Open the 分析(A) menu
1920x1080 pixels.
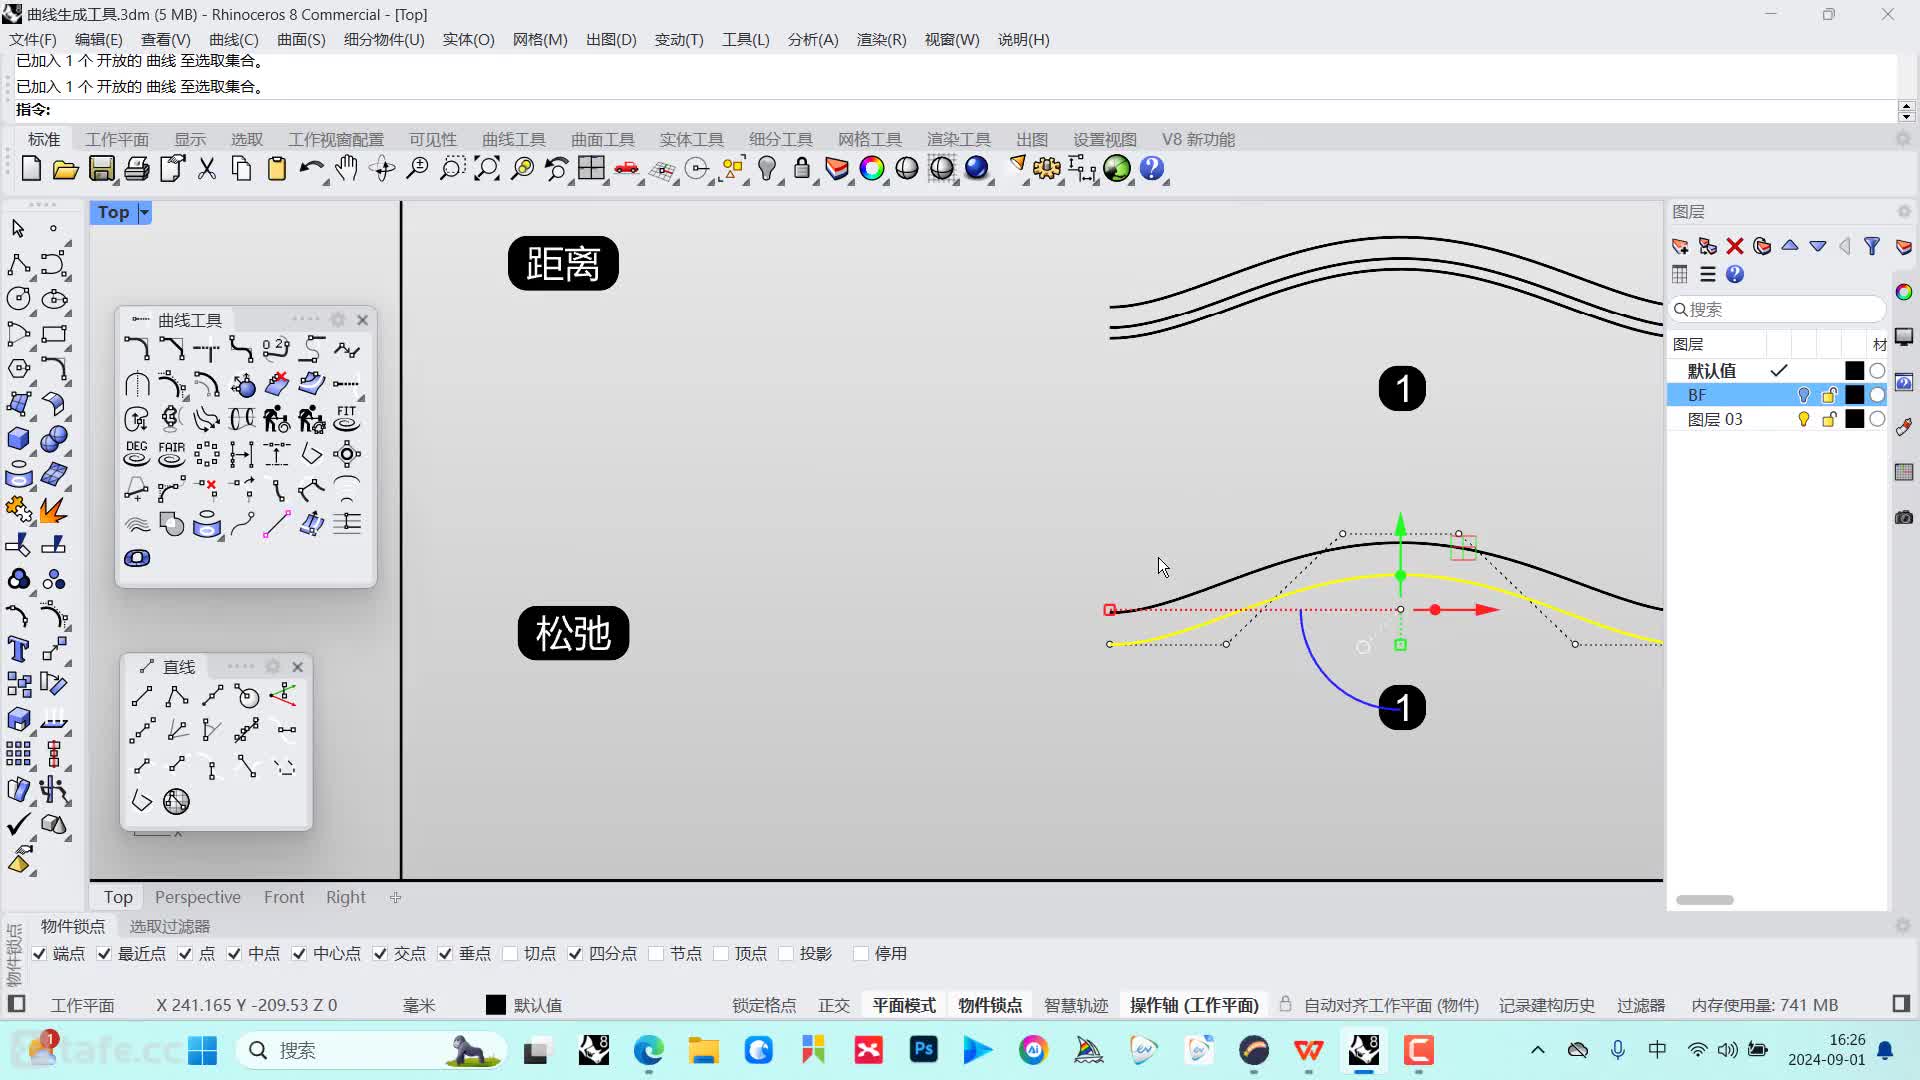point(813,40)
